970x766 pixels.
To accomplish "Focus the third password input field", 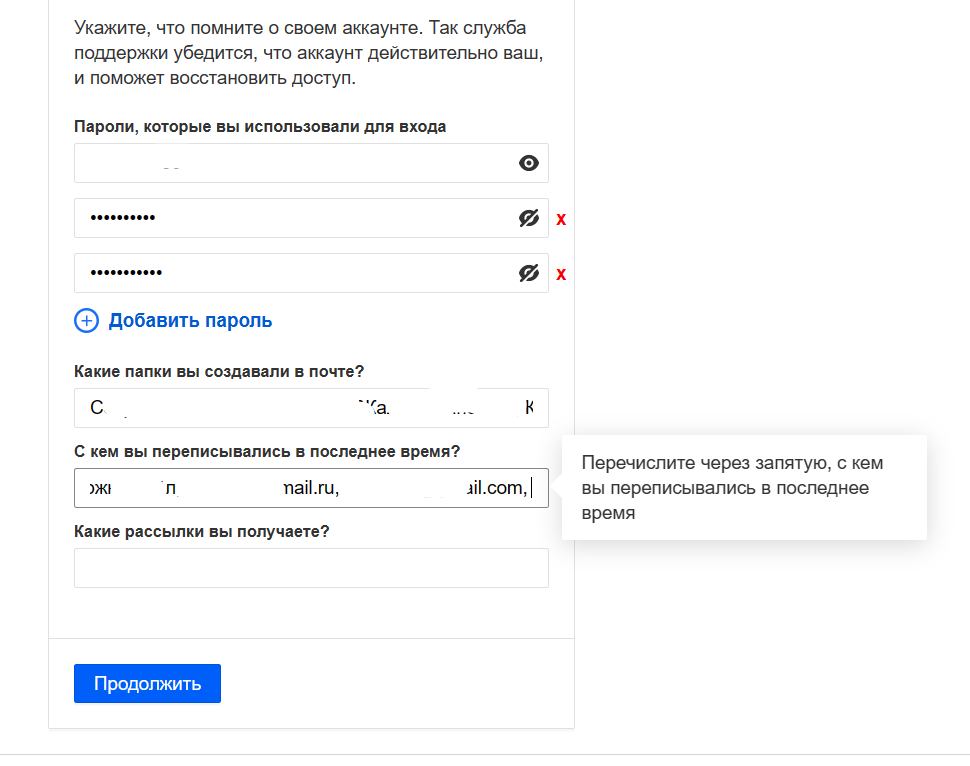I will pos(311,273).
